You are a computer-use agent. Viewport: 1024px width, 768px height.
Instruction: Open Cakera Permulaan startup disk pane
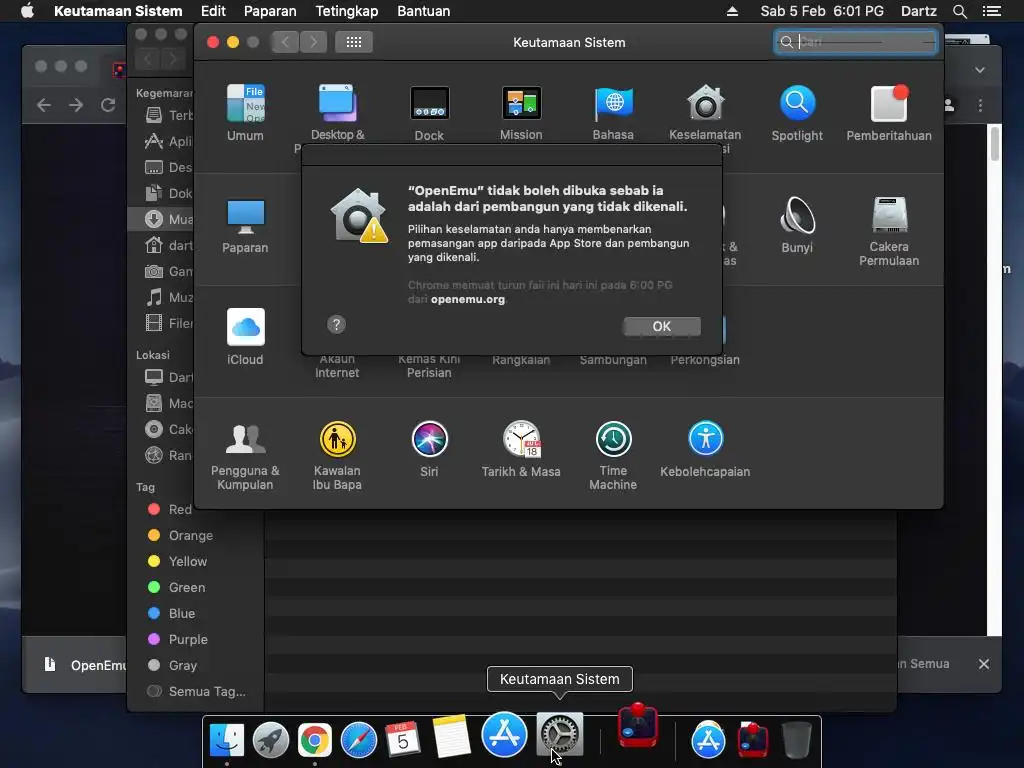click(x=889, y=231)
